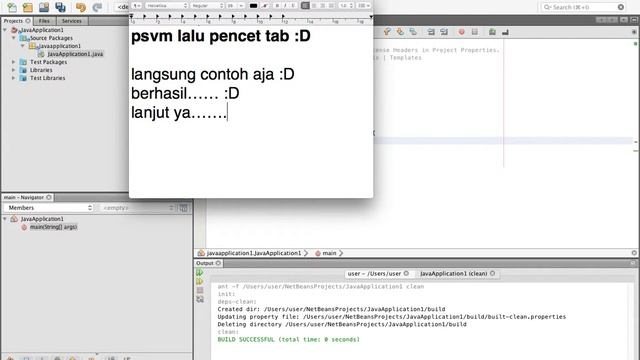Click the Shift Line Right icon in editor toolbar
Image resolution: width=640 pixels, height=360 pixels.
pos(444,32)
